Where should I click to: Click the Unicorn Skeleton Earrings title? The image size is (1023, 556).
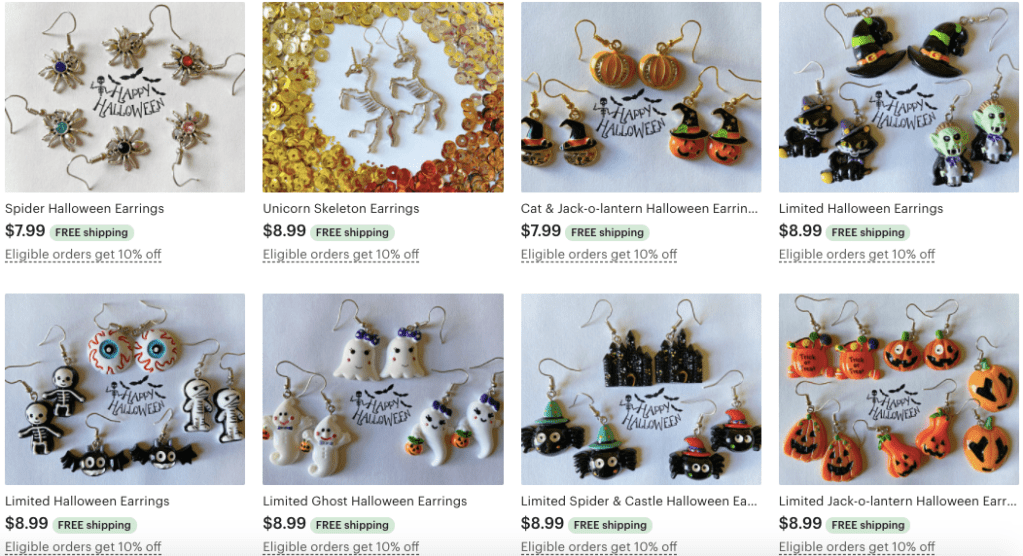(341, 209)
